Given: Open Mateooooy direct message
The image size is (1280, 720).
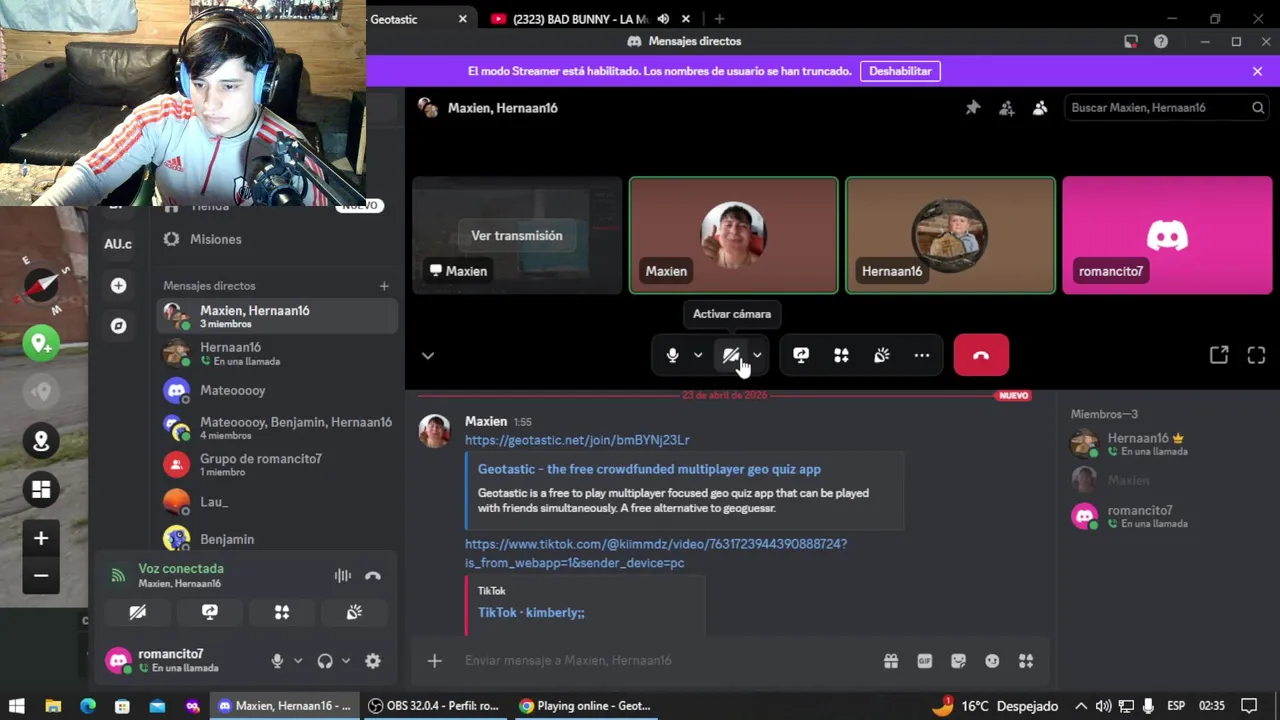Looking at the screenshot, I should 277,390.
